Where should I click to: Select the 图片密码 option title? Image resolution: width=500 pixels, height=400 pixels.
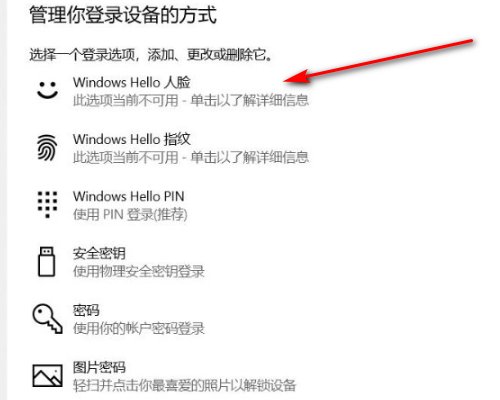[99, 368]
